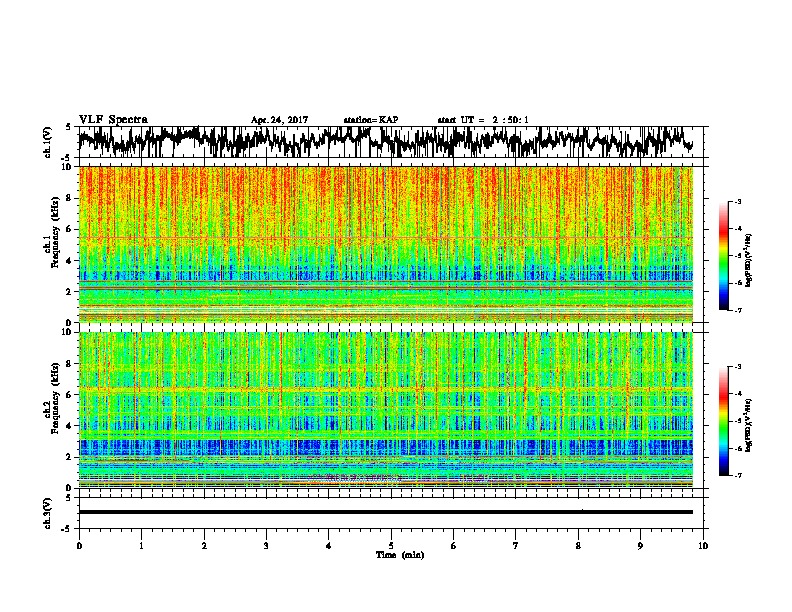Click time axis tick label "4"
The image size is (792, 612).
pyautogui.click(x=329, y=546)
